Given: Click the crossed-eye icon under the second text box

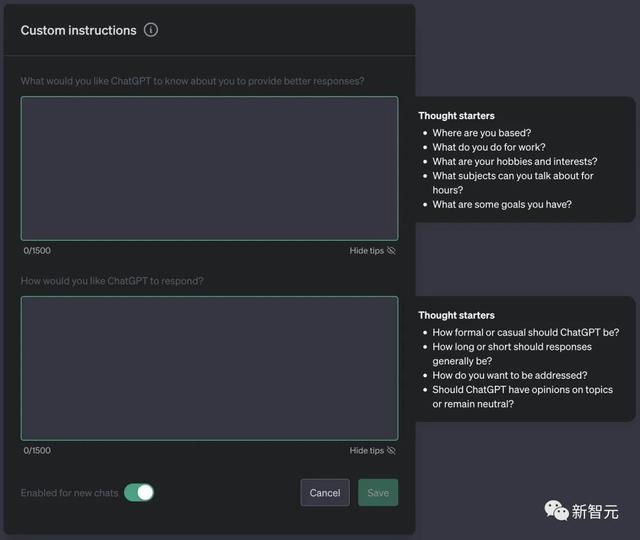Looking at the screenshot, I should tap(391, 451).
